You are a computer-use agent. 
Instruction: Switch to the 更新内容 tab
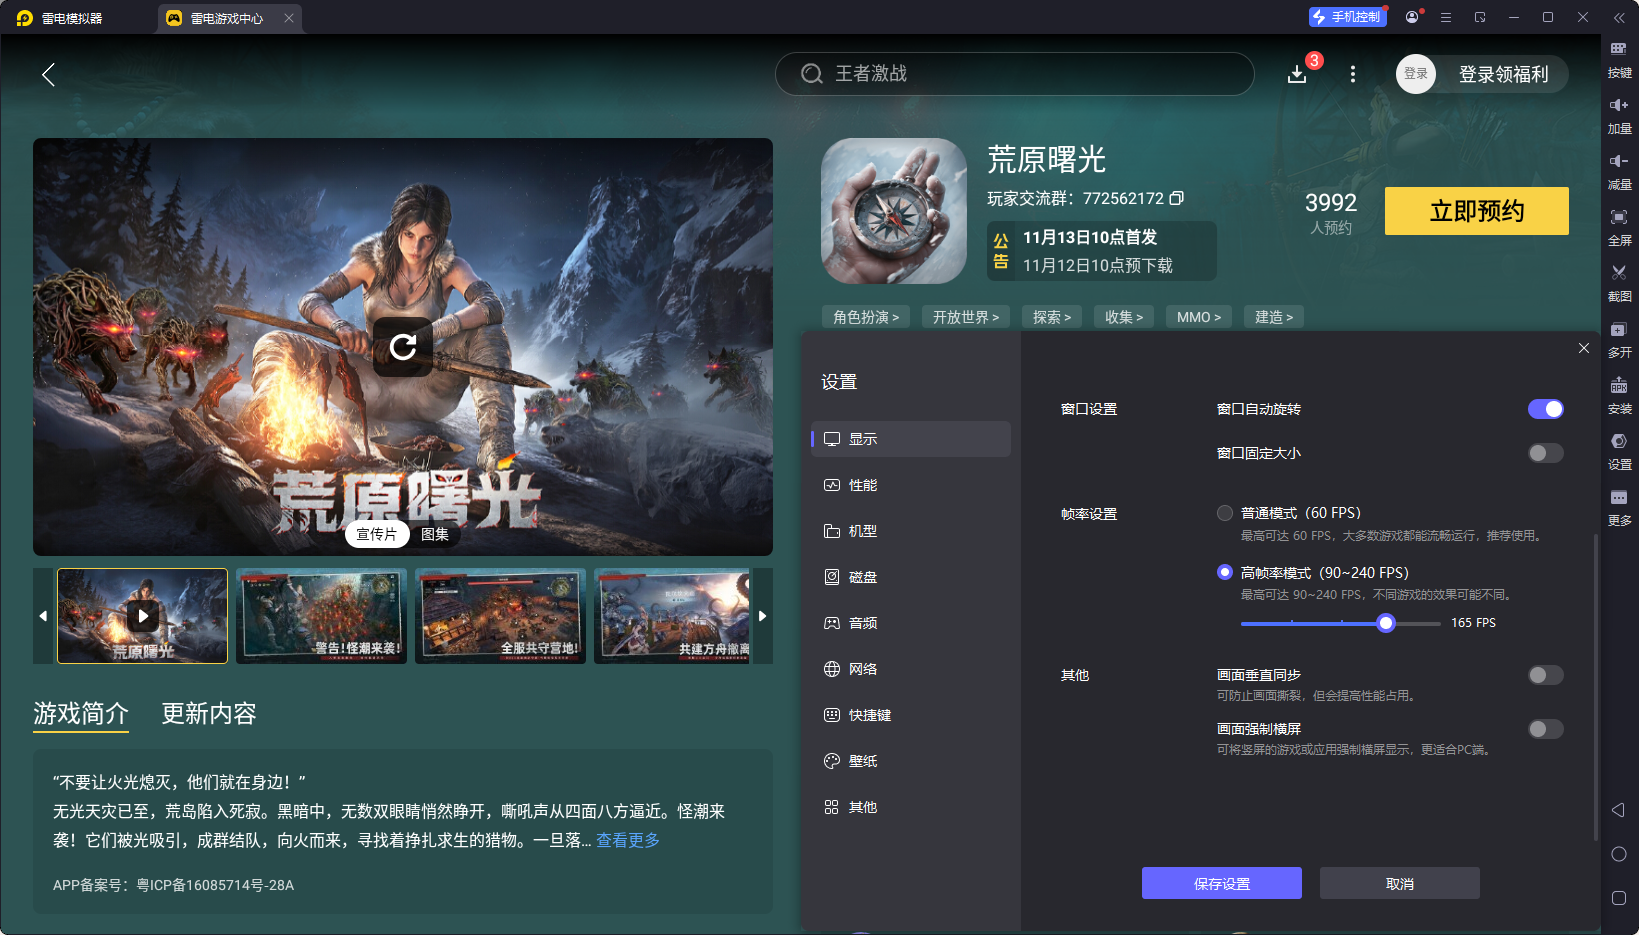pyautogui.click(x=209, y=713)
